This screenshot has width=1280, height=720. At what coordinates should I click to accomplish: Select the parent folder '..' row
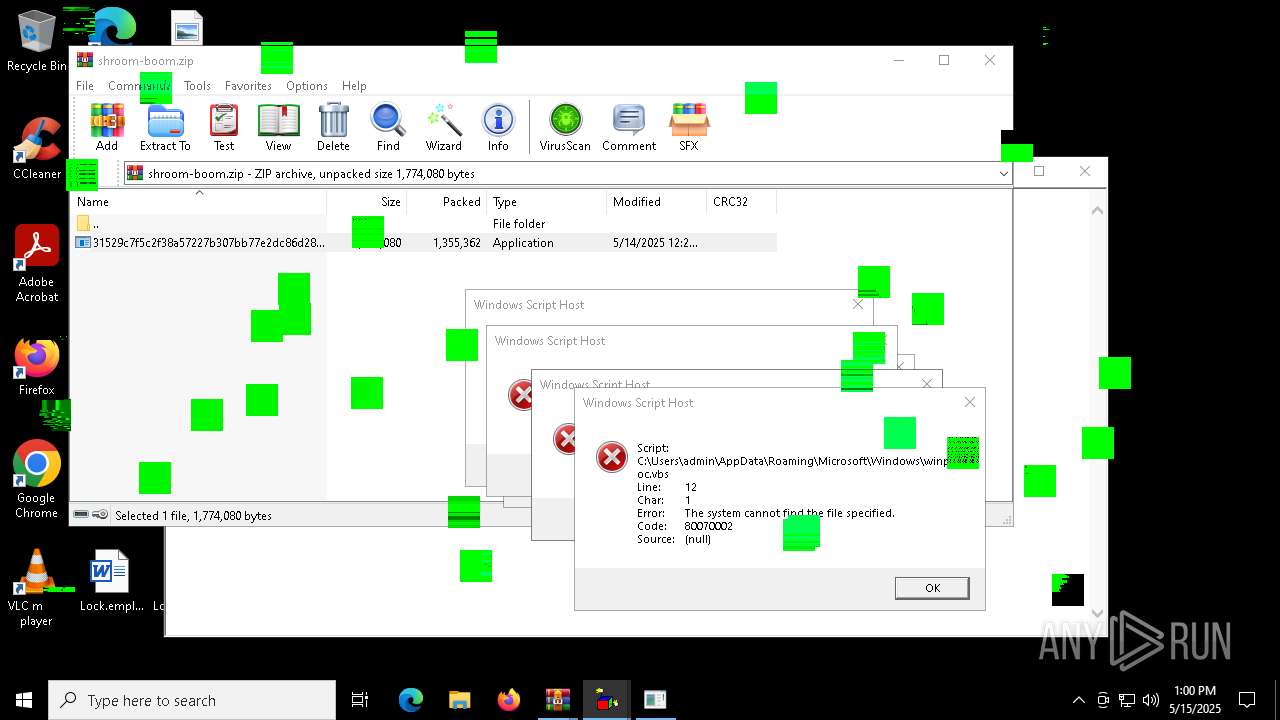(424, 224)
